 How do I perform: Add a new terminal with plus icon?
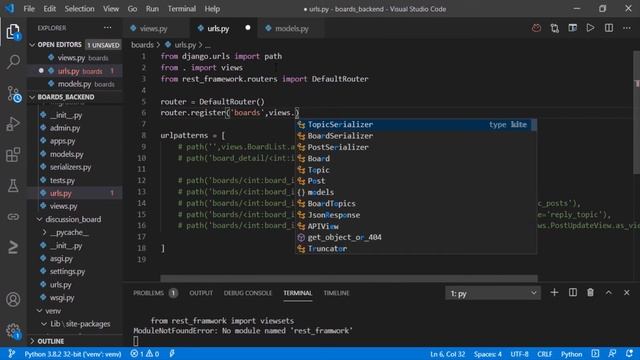554,293
